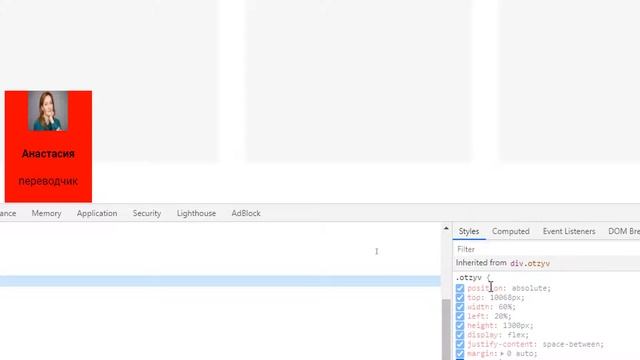
Task: Edit the 'space-between' value
Action: (571, 344)
